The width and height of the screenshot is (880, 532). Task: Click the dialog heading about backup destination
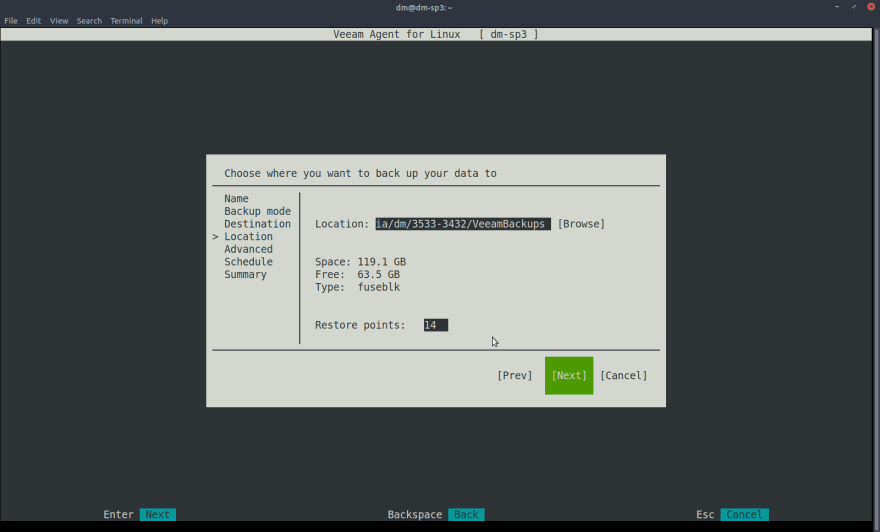360,173
